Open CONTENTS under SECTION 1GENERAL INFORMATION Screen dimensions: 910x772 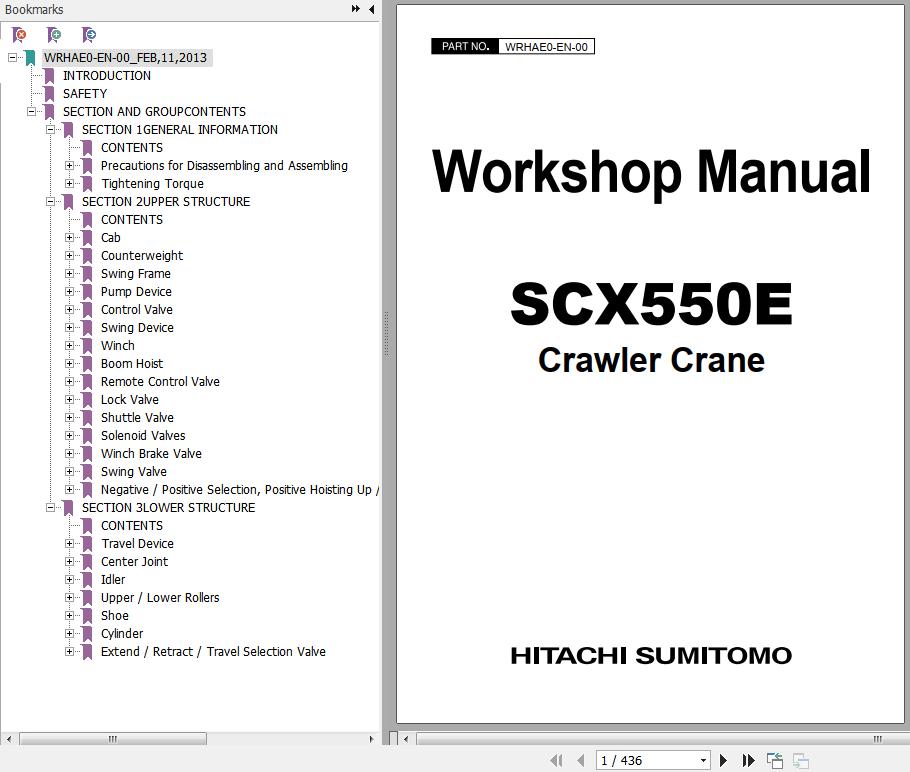(x=132, y=147)
